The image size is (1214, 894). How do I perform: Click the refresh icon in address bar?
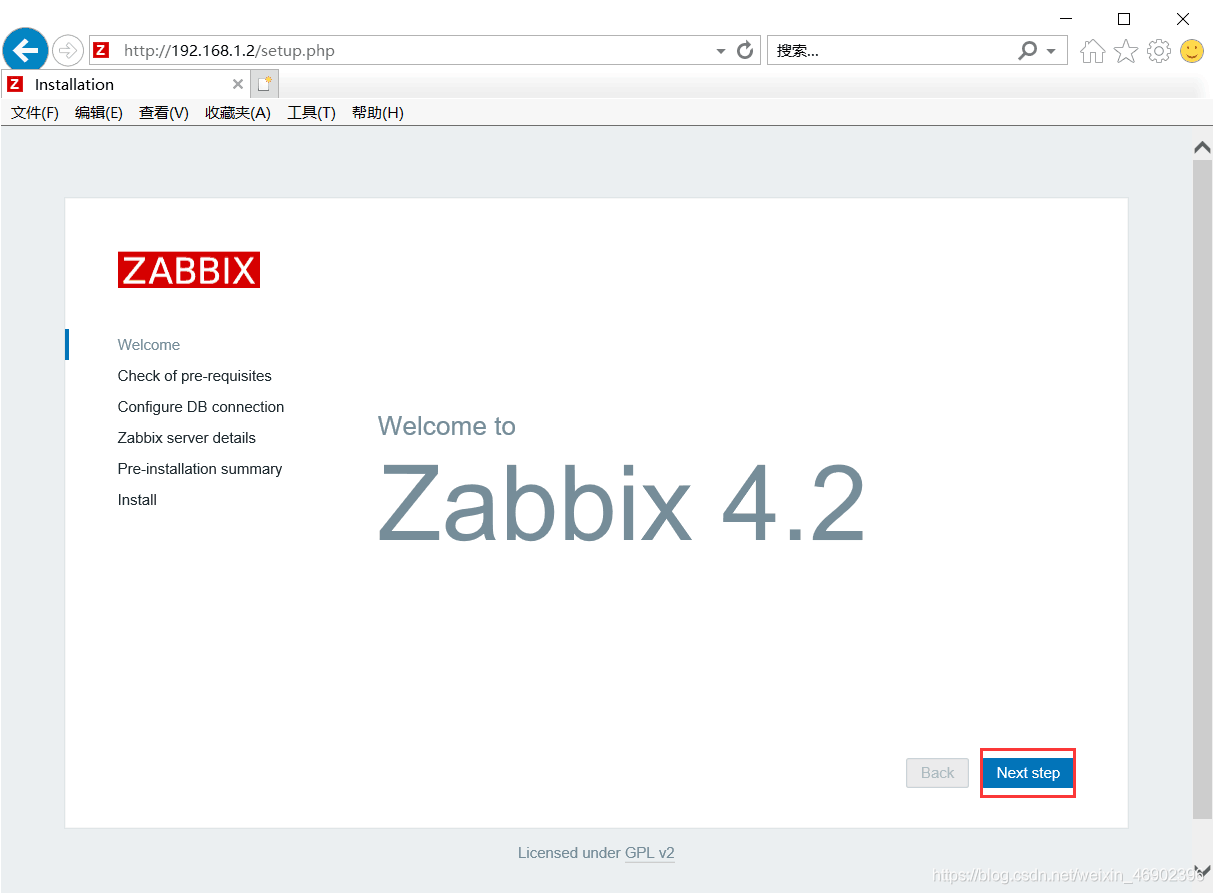tap(745, 50)
